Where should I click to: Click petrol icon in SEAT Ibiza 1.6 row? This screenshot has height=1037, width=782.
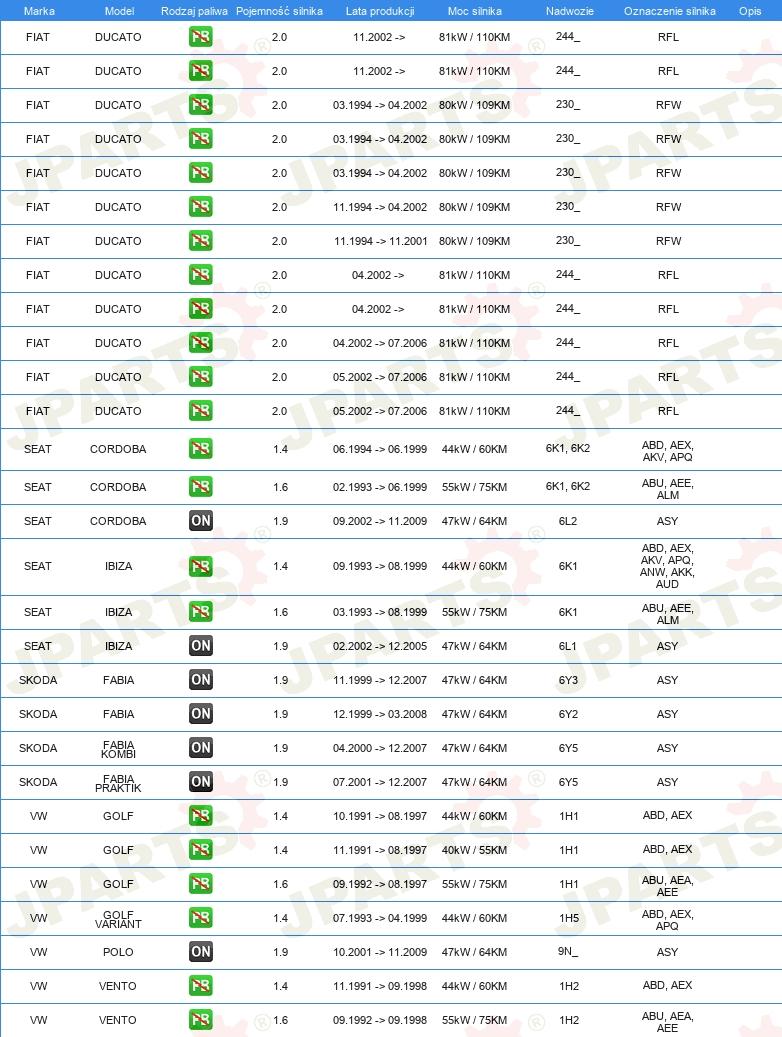tap(200, 612)
